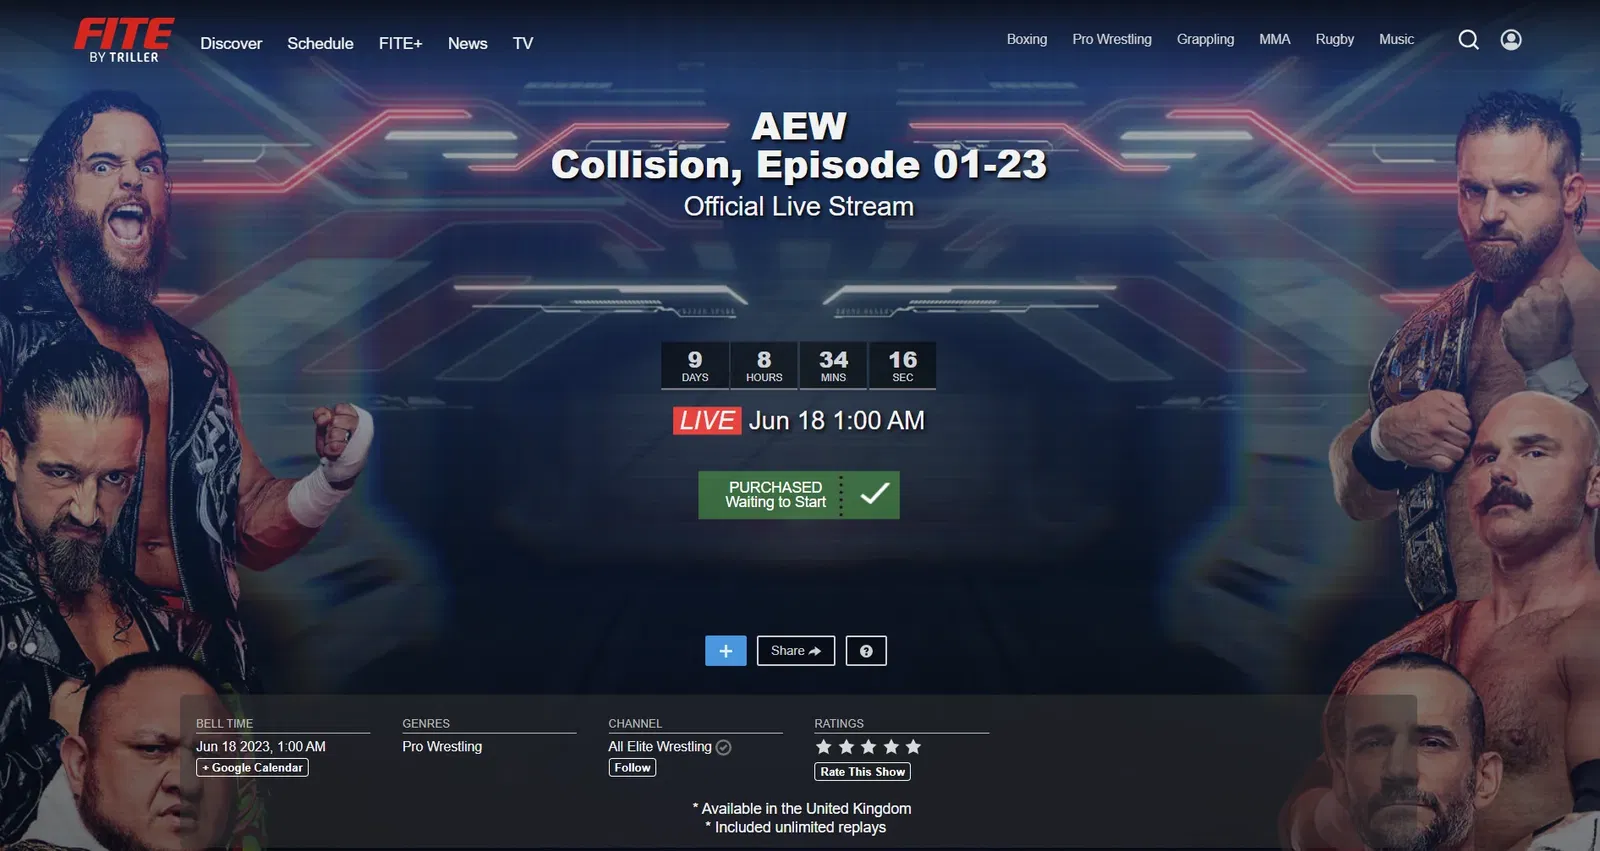The height and width of the screenshot is (851, 1600).
Task: Open the Discover menu
Action: pyautogui.click(x=231, y=44)
